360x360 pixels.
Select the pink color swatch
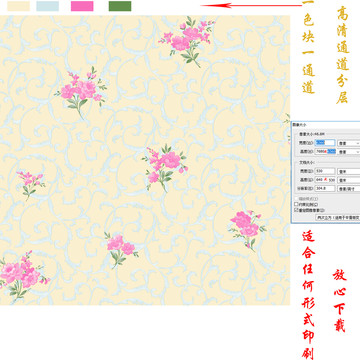[x=82, y=6]
